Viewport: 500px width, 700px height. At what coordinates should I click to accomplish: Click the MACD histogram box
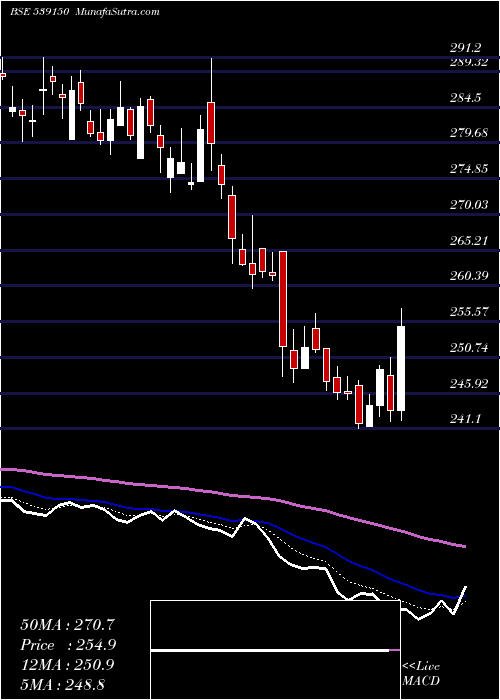(x=275, y=650)
